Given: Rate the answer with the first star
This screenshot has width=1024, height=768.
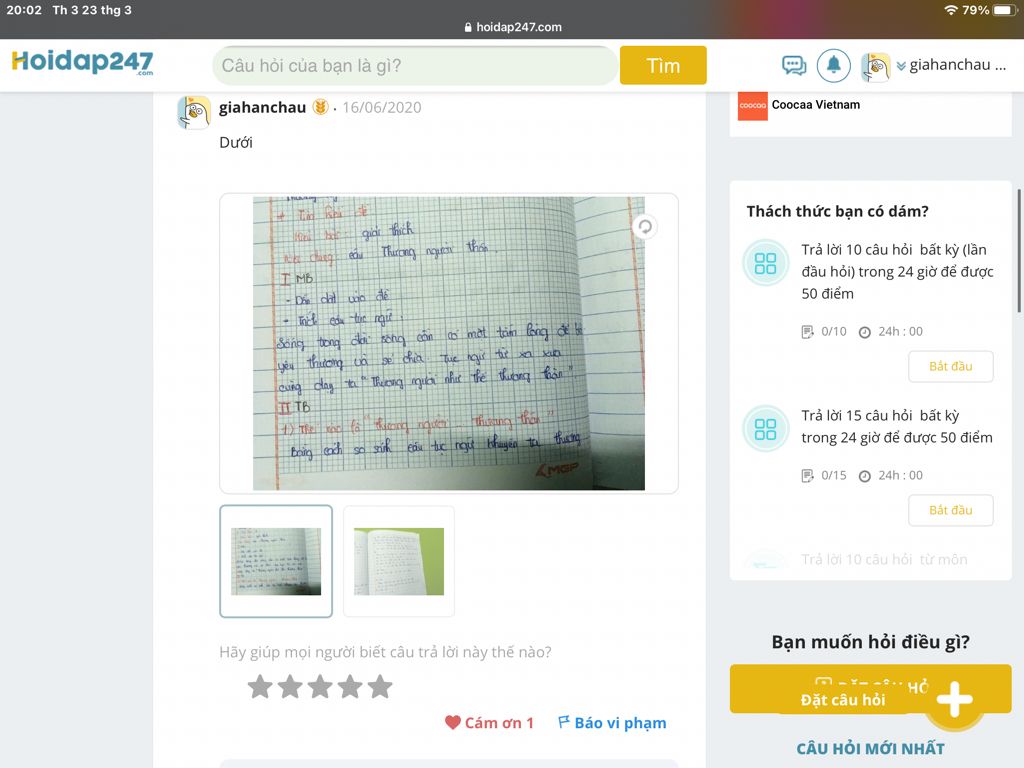Looking at the screenshot, I should coord(260,686).
